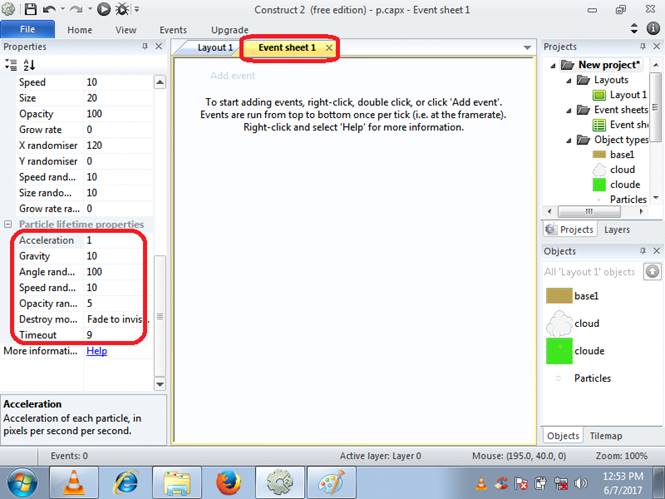Screen dimensions: 665x499
Task: Click Properties scrollbar down arrow
Action: click(x=160, y=384)
